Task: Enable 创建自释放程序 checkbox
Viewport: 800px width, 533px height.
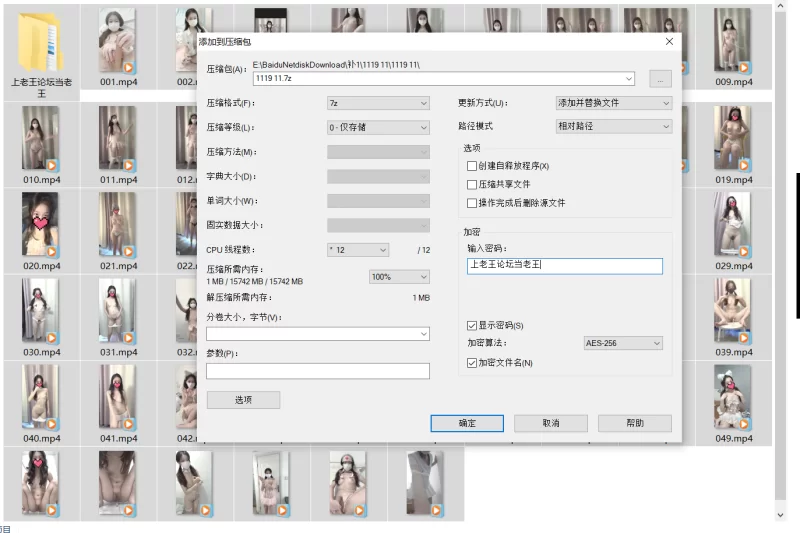Action: [x=472, y=166]
